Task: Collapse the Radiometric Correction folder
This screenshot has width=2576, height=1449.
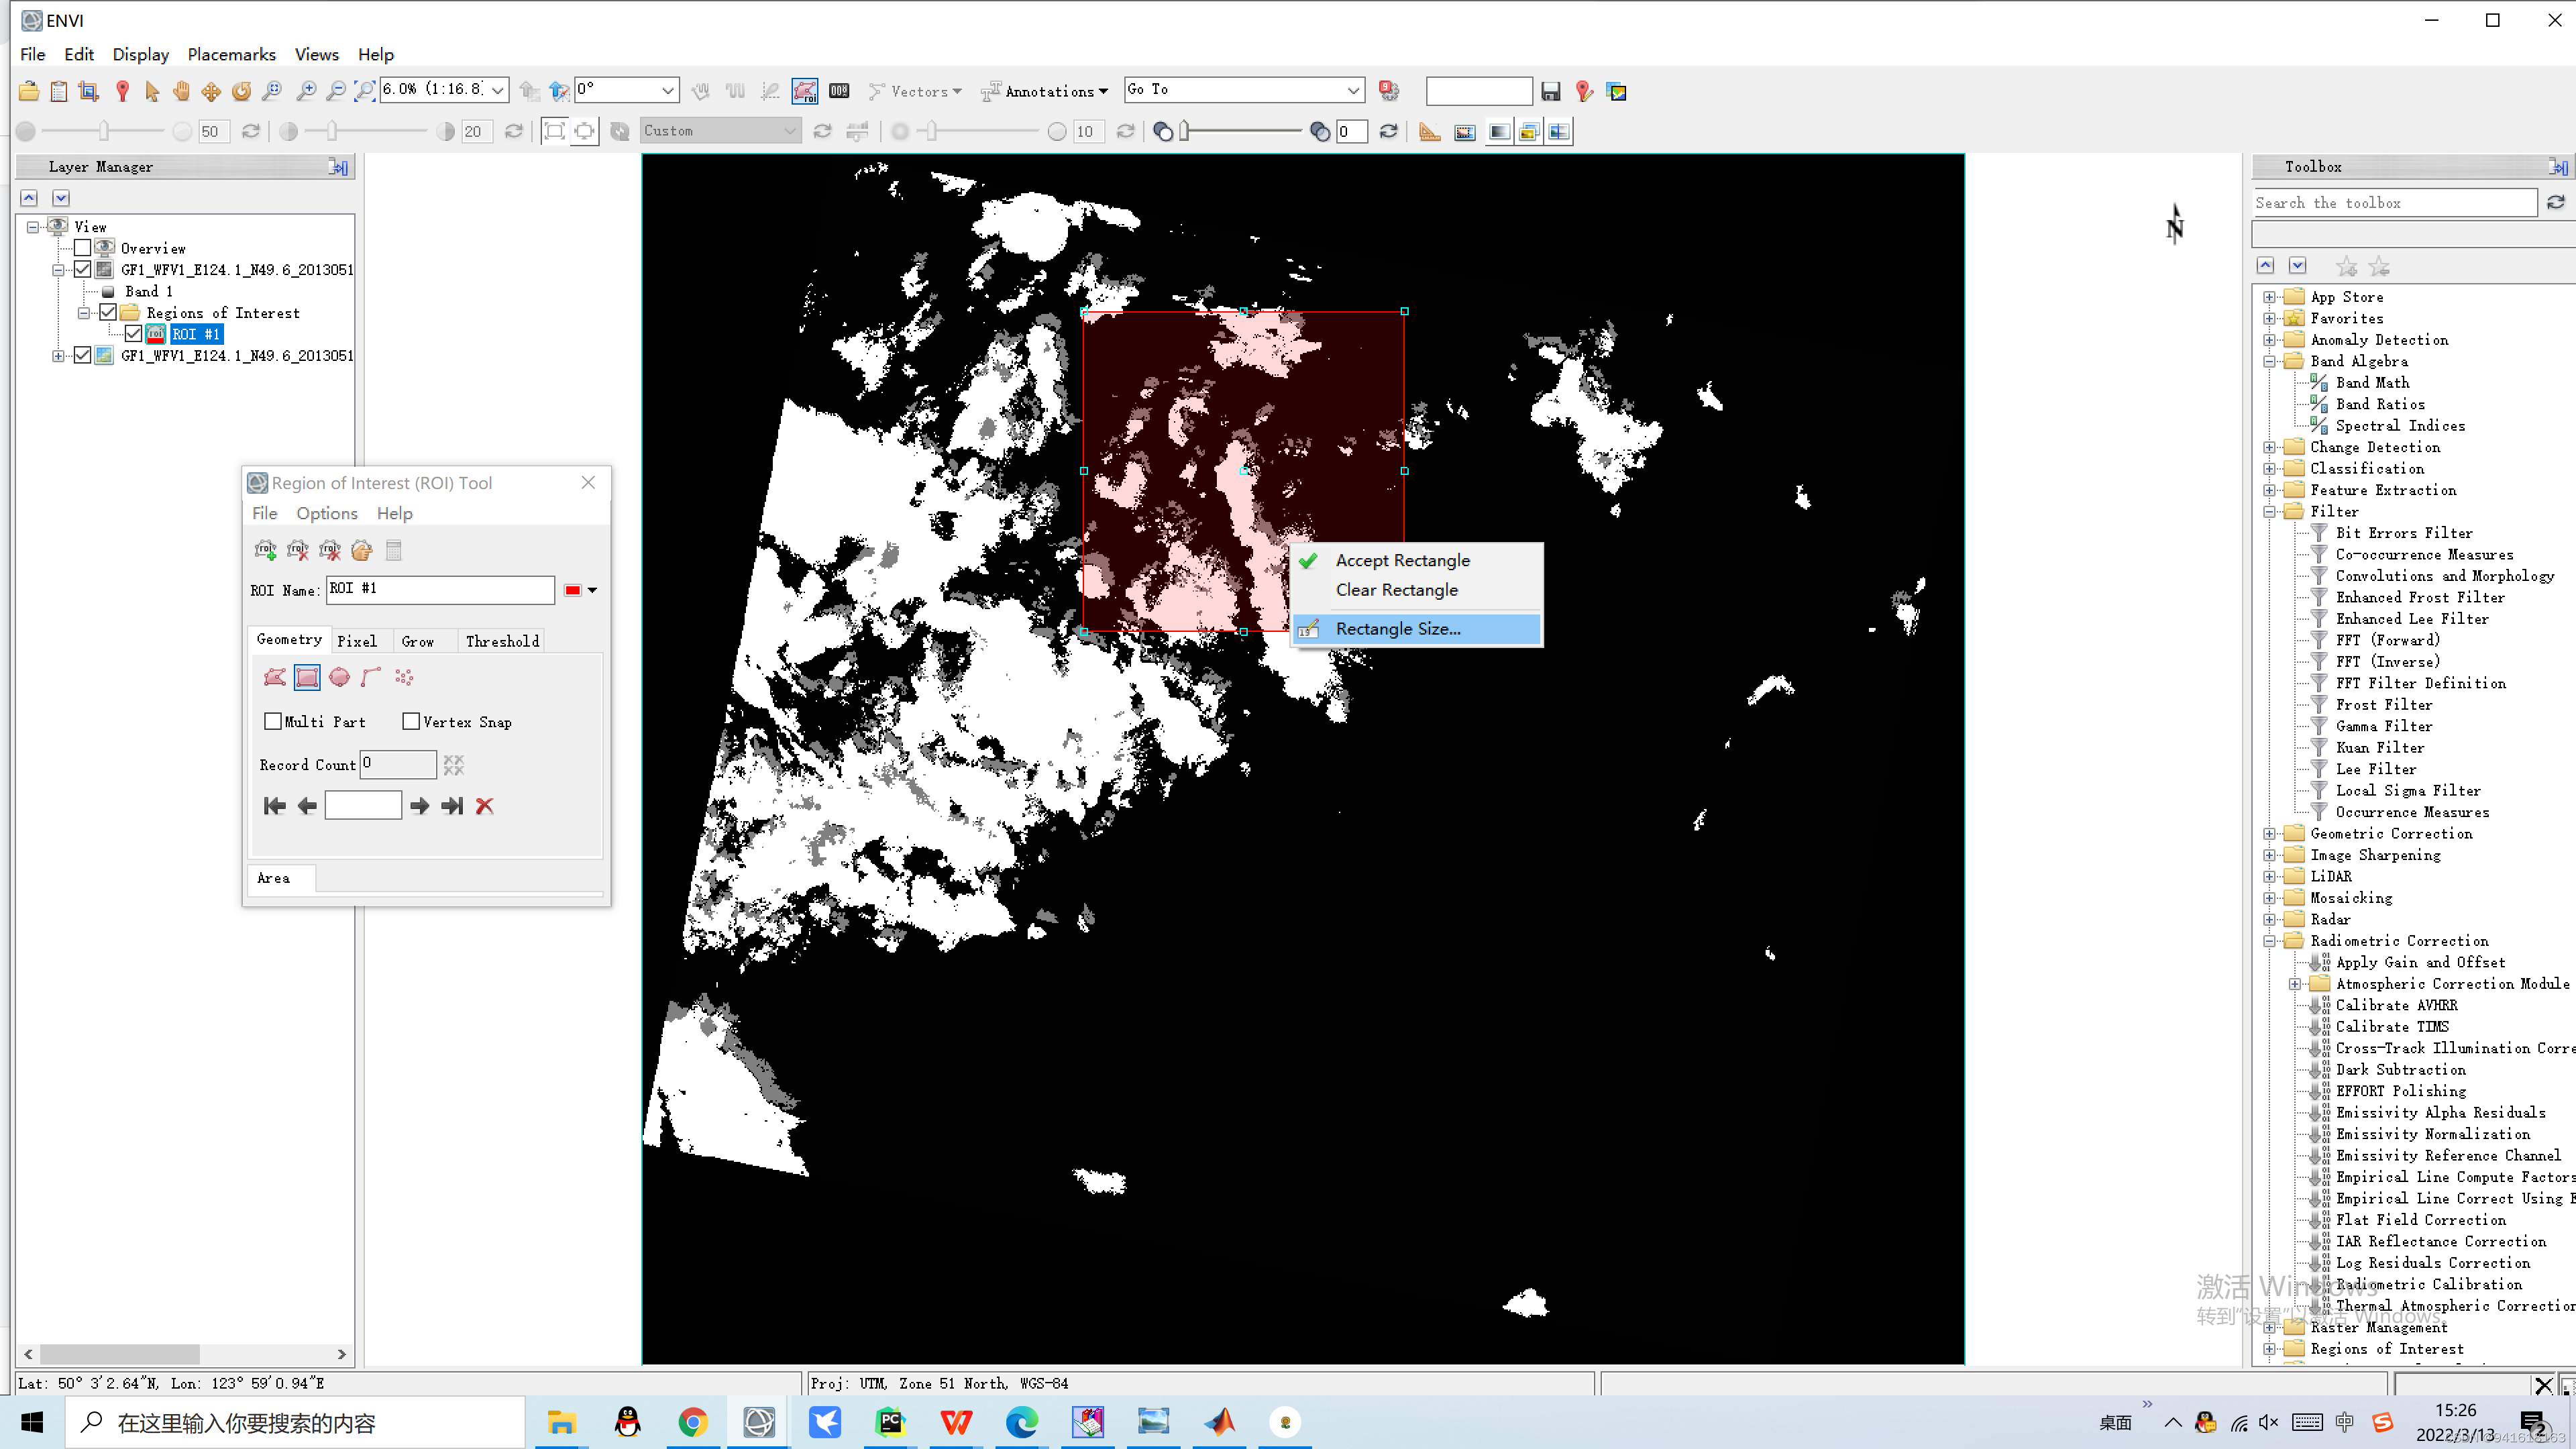Action: (2270, 941)
